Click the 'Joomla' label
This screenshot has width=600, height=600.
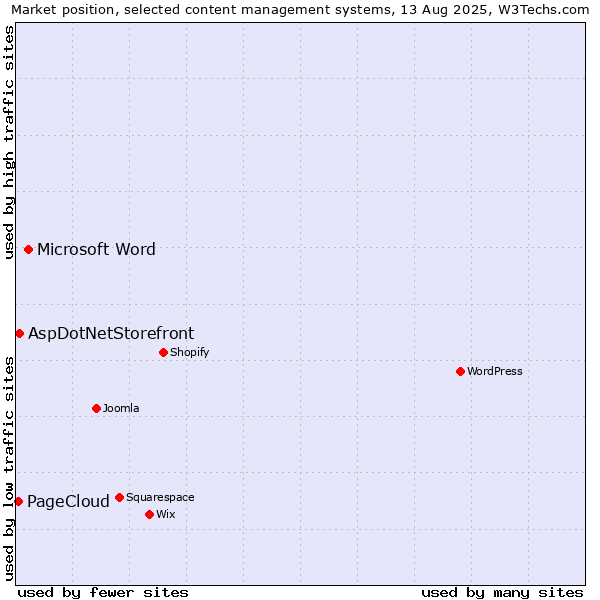[121, 408]
